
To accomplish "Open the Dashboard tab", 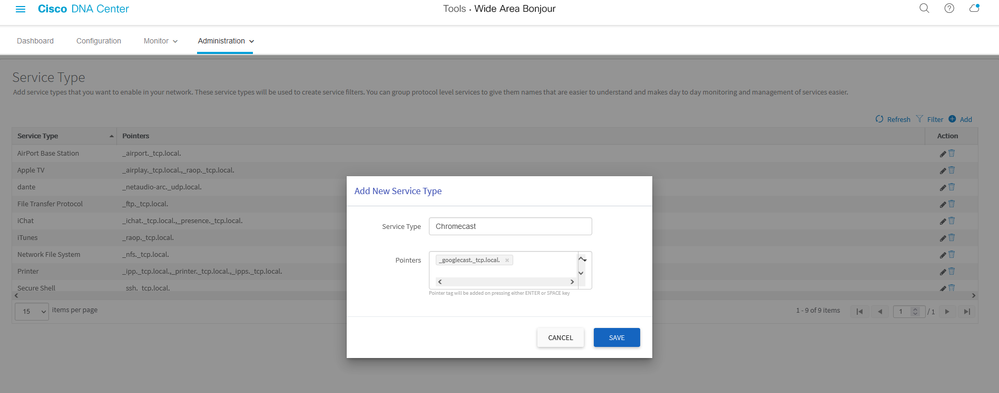I will [x=35, y=41].
